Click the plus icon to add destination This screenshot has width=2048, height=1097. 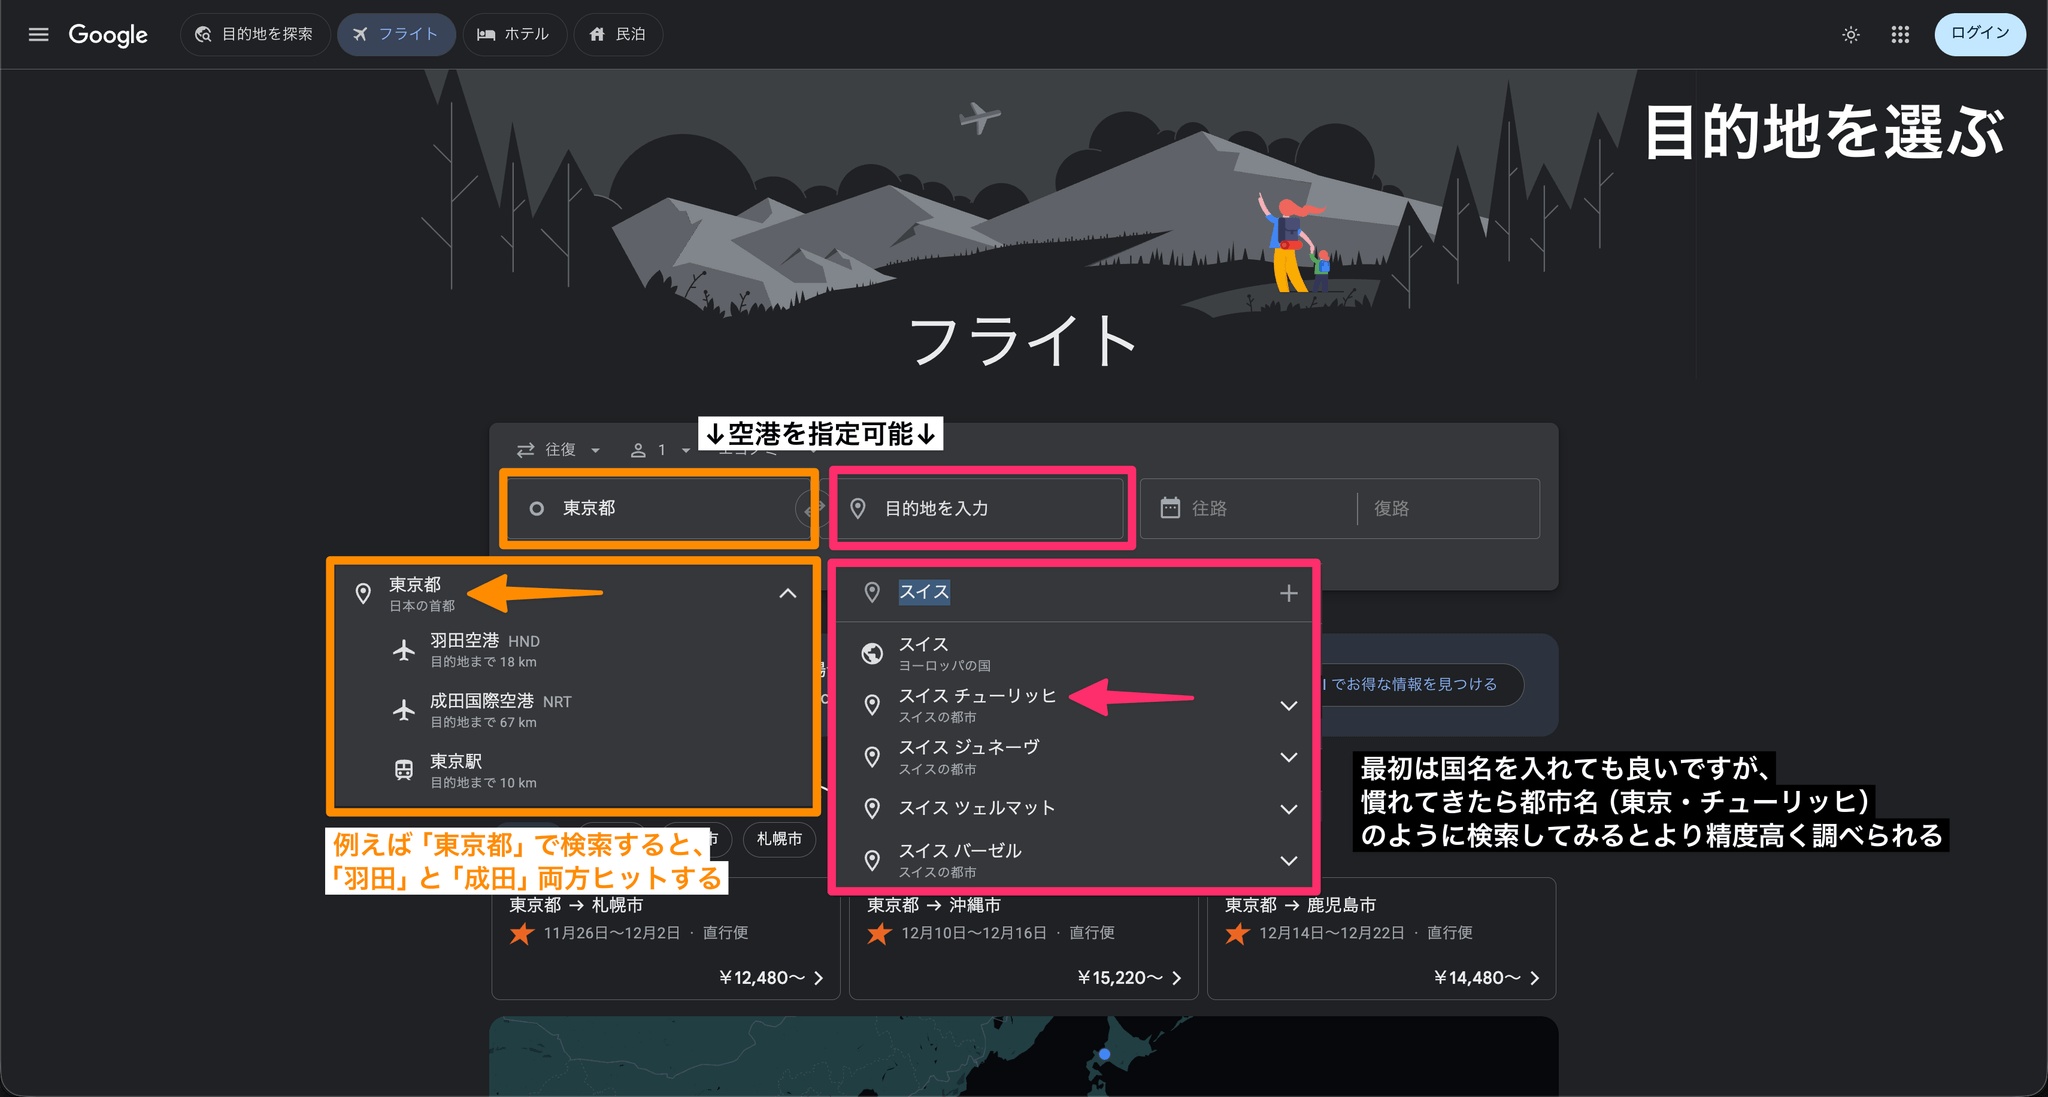[1289, 593]
